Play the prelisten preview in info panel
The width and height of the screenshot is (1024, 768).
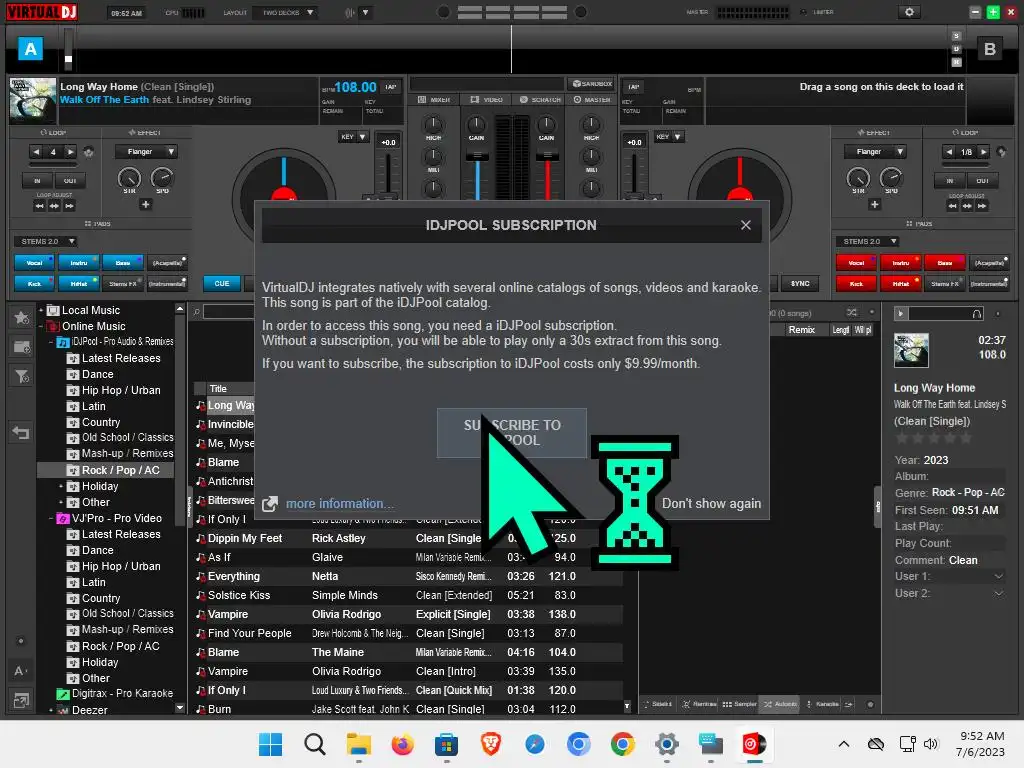coord(901,314)
